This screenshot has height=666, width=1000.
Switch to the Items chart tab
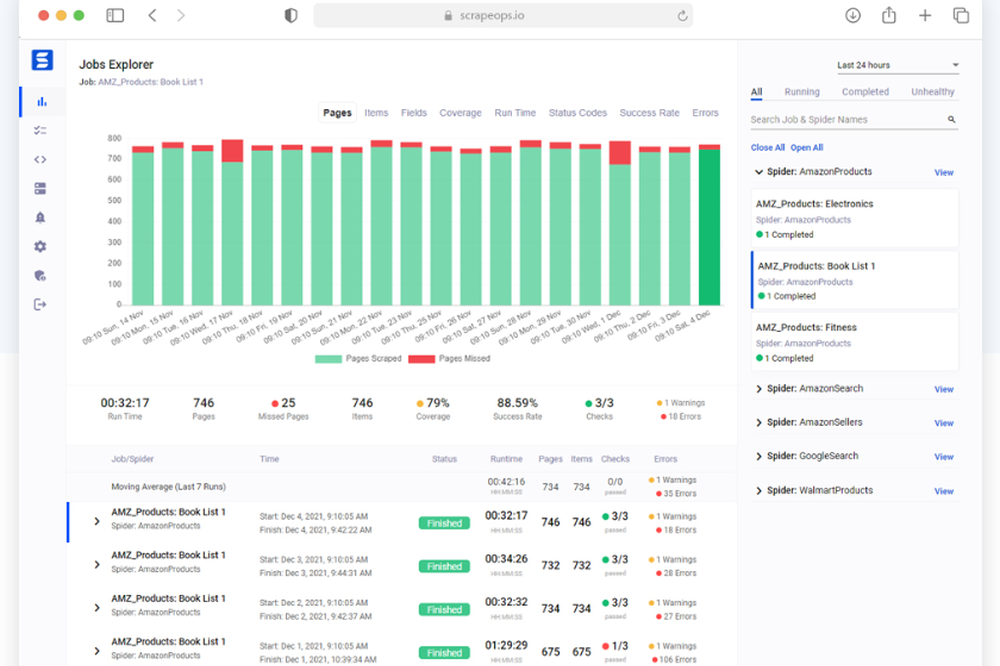[x=376, y=113]
